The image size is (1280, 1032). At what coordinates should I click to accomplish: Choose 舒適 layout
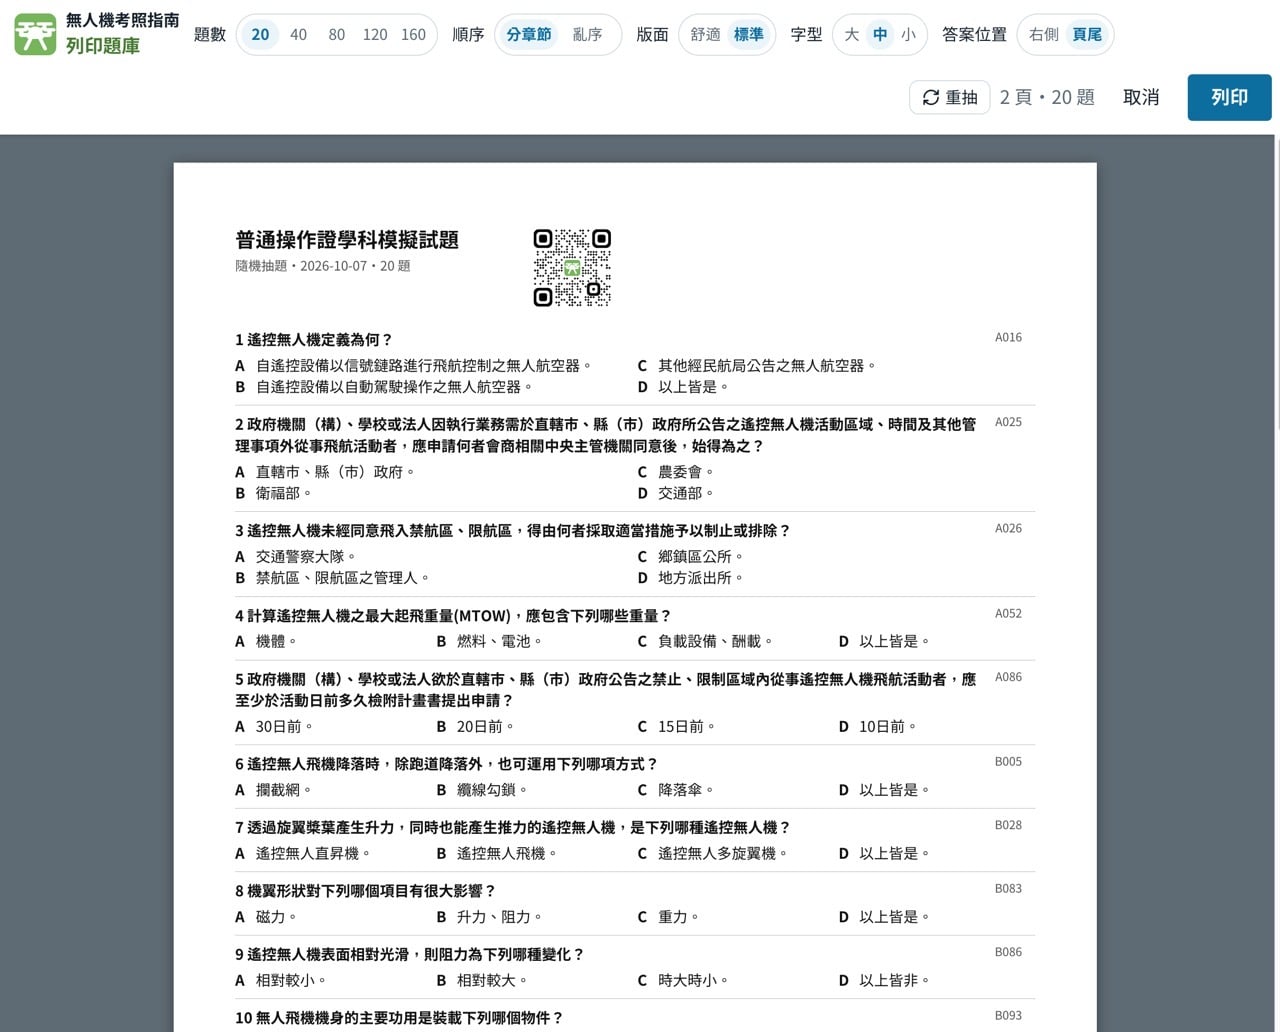pyautogui.click(x=705, y=34)
